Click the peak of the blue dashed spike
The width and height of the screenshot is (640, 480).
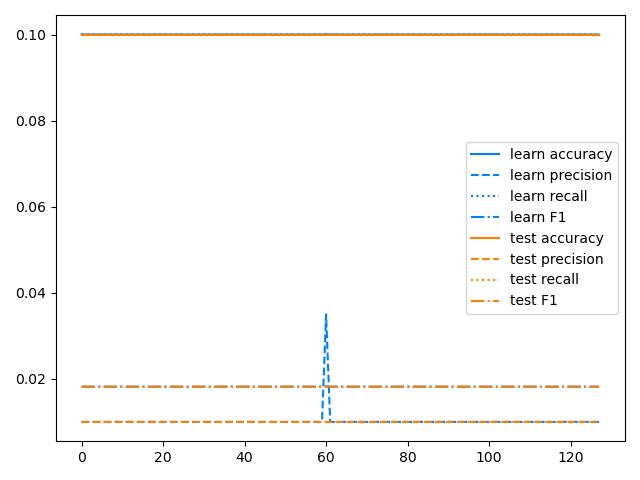coord(326,314)
